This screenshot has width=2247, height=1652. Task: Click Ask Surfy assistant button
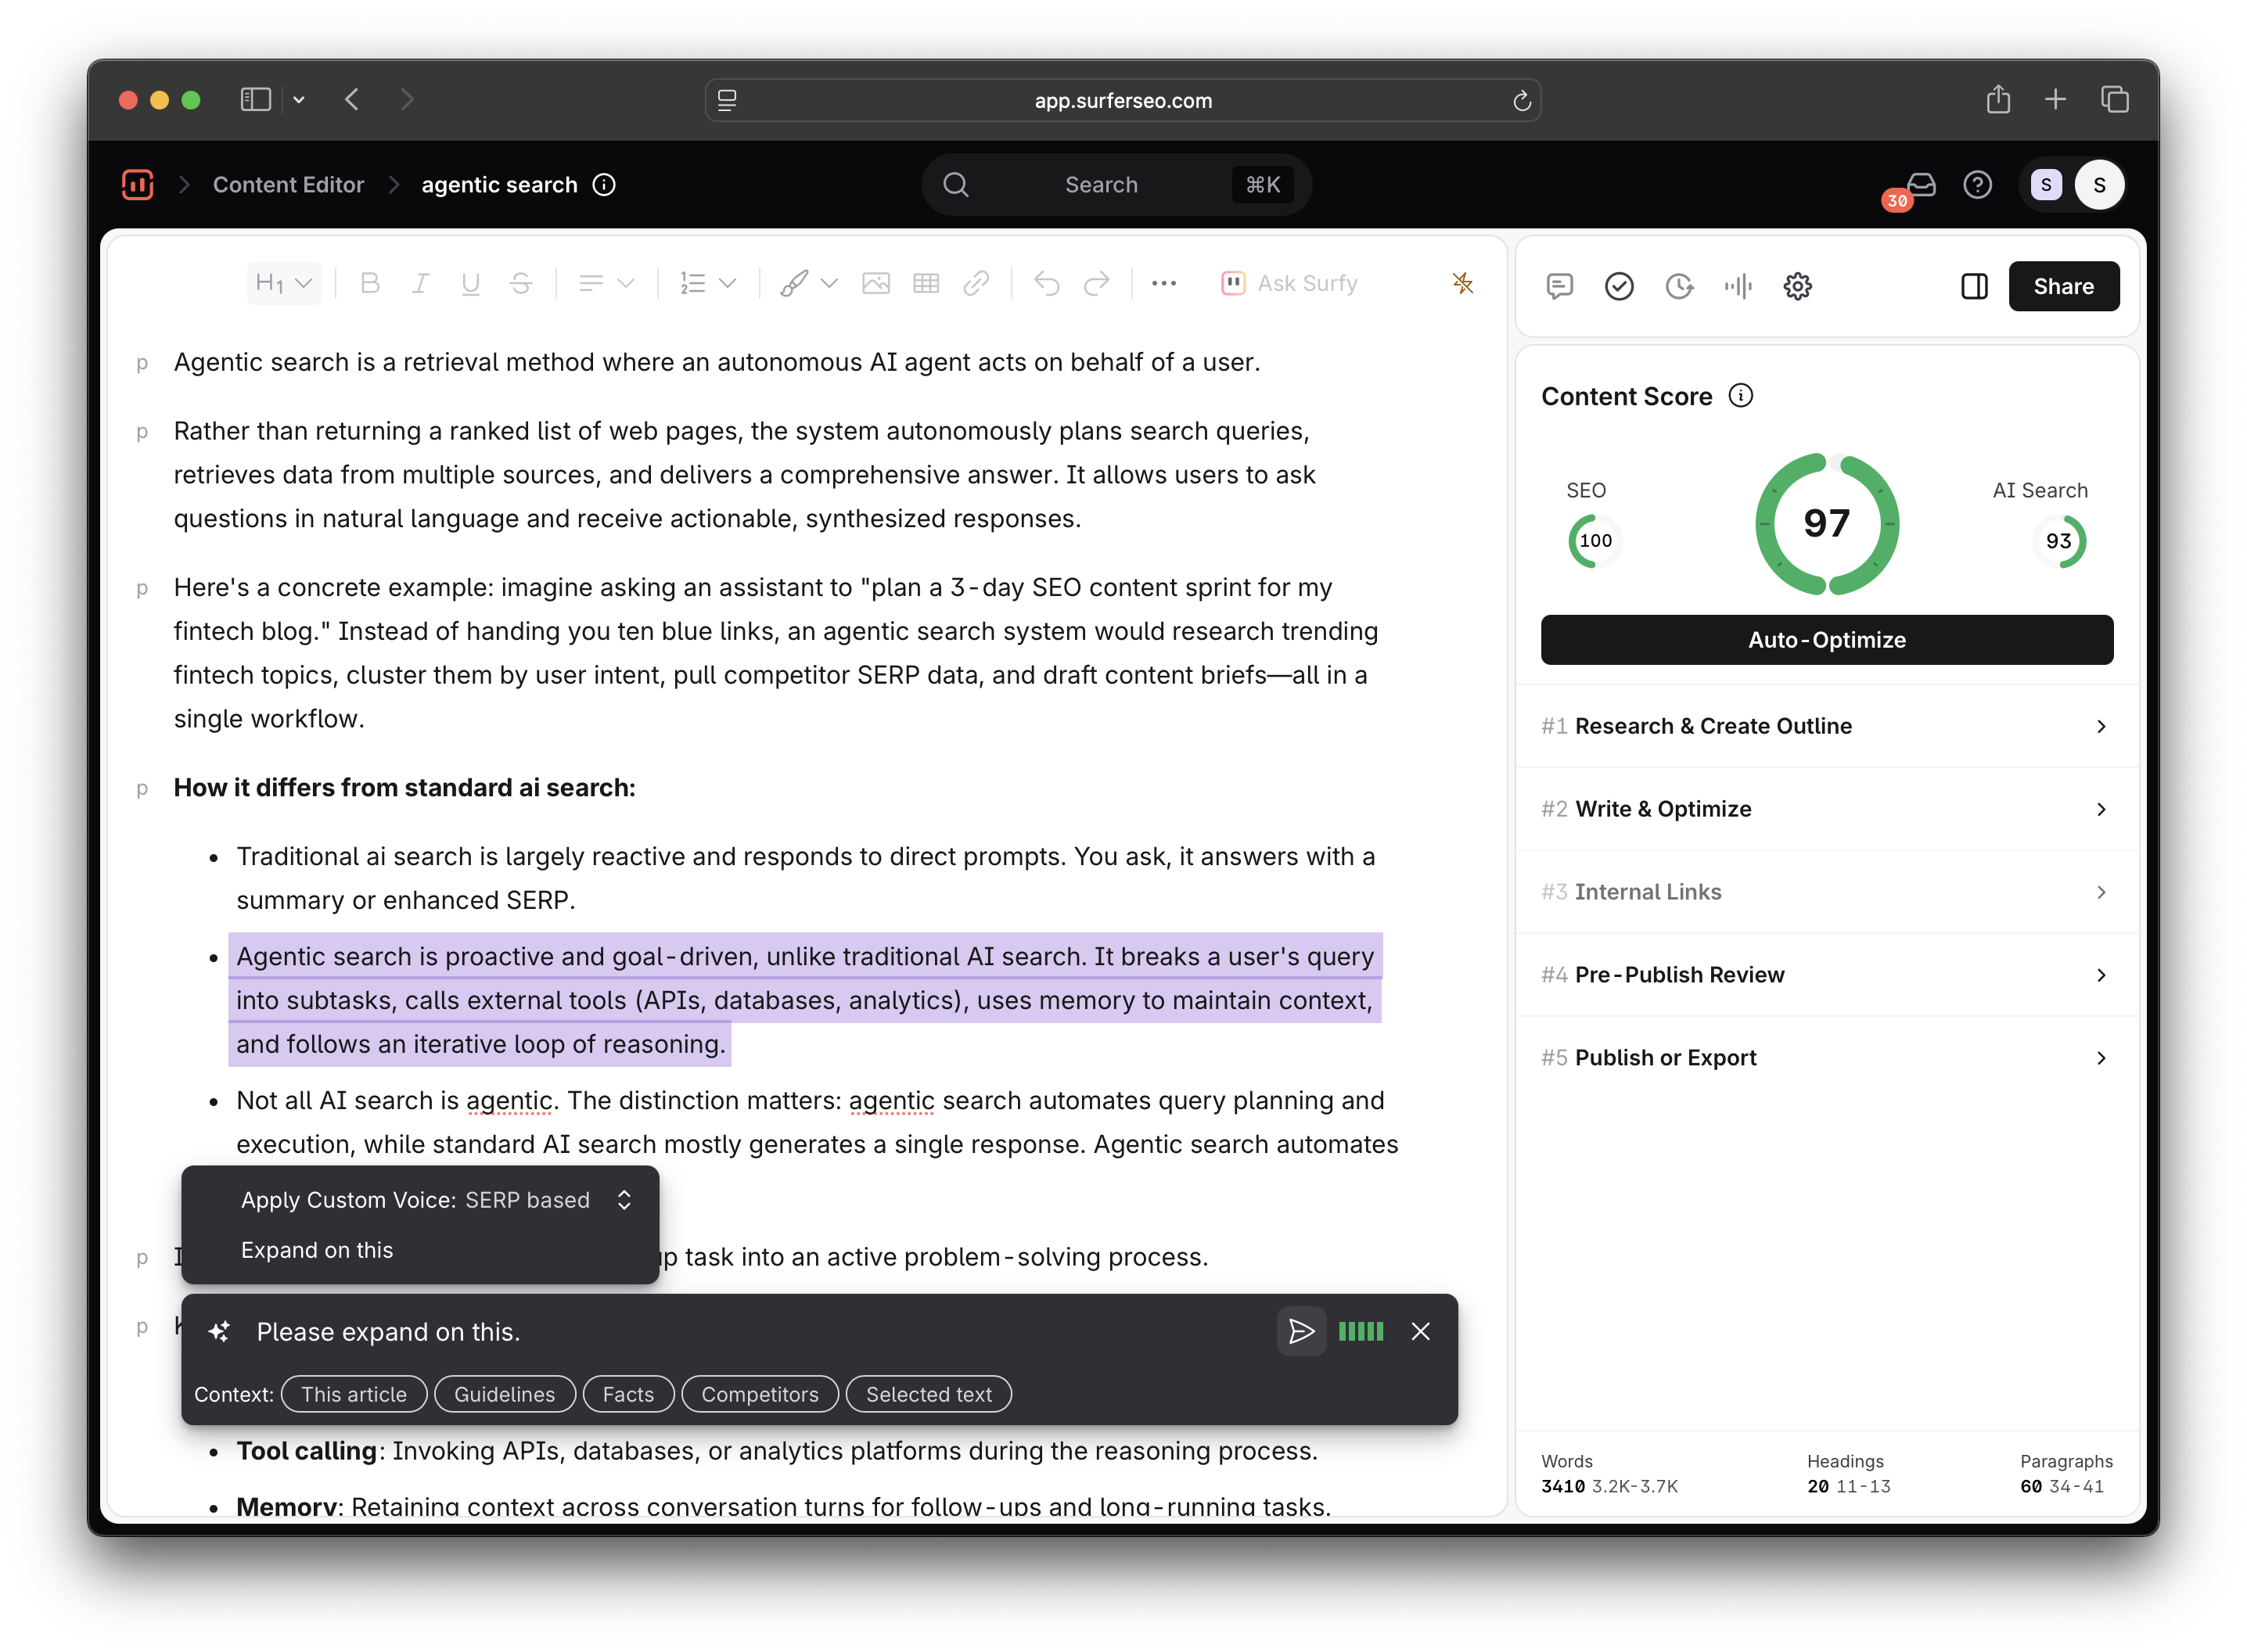pyautogui.click(x=1290, y=283)
